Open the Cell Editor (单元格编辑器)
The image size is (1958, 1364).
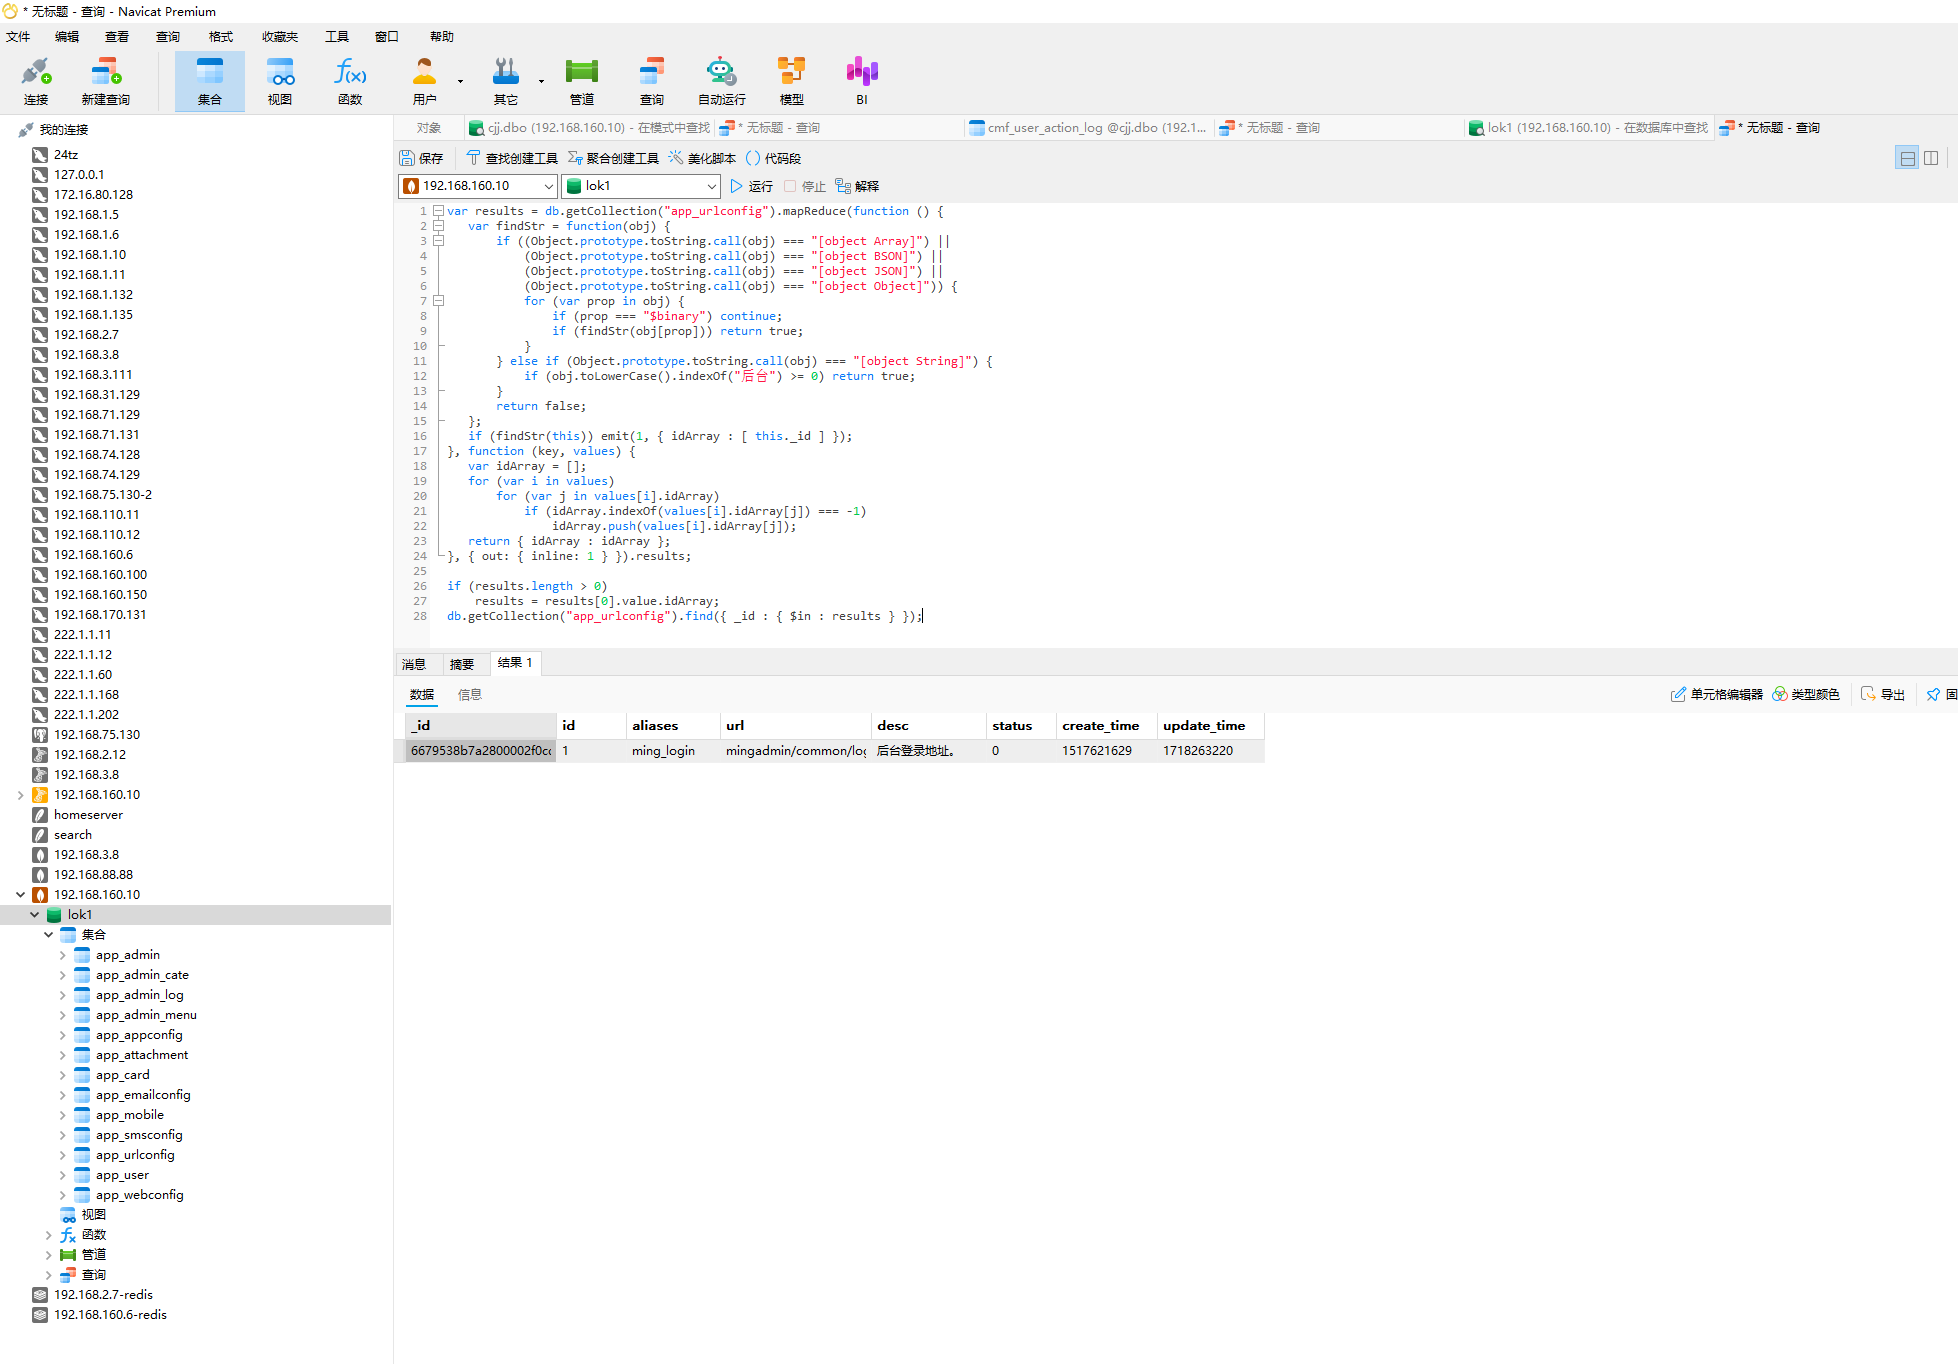coord(1716,694)
